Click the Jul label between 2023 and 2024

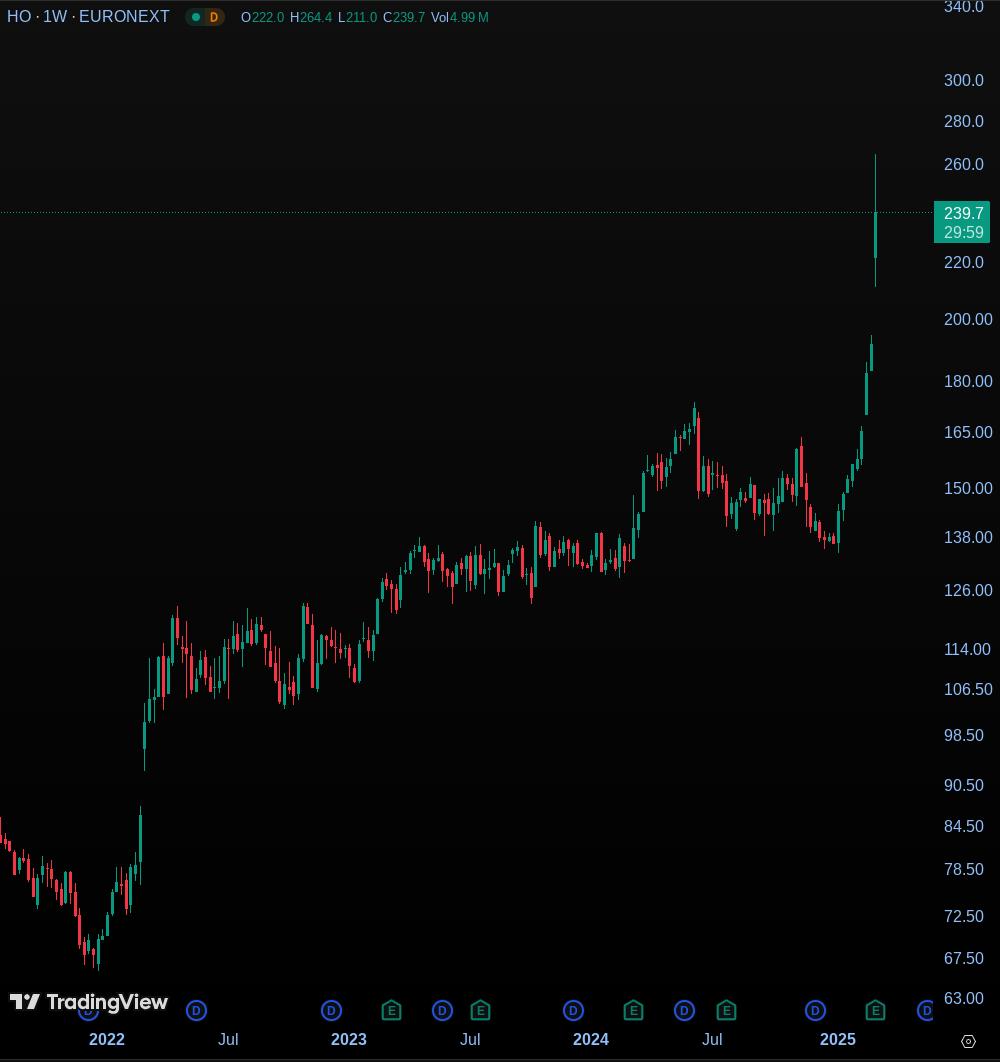tap(470, 1040)
